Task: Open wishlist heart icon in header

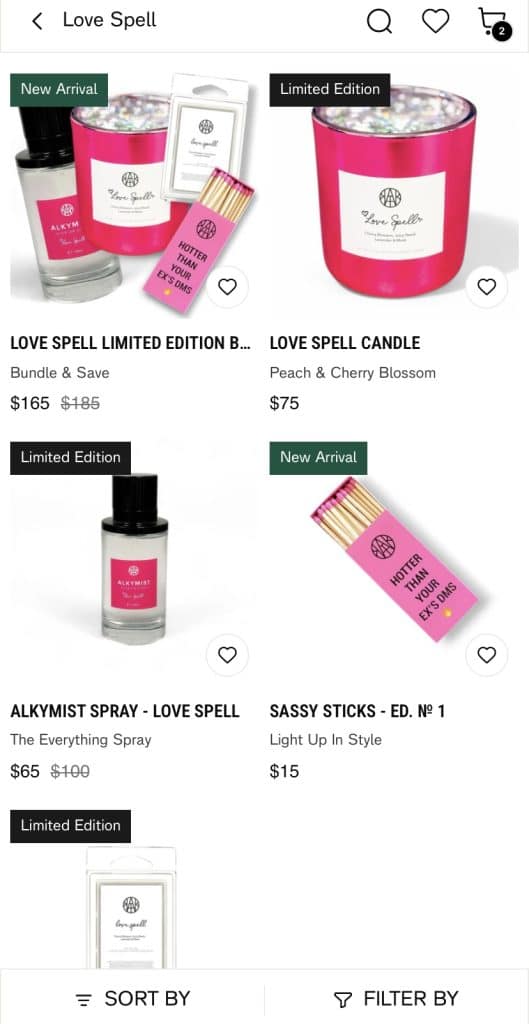Action: (x=435, y=21)
